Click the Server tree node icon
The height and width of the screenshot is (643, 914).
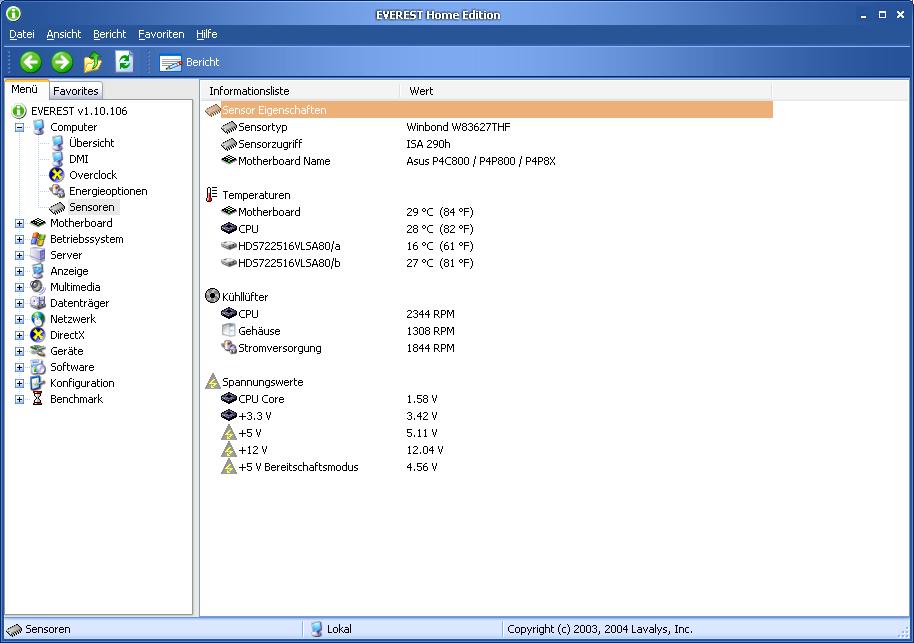point(38,255)
